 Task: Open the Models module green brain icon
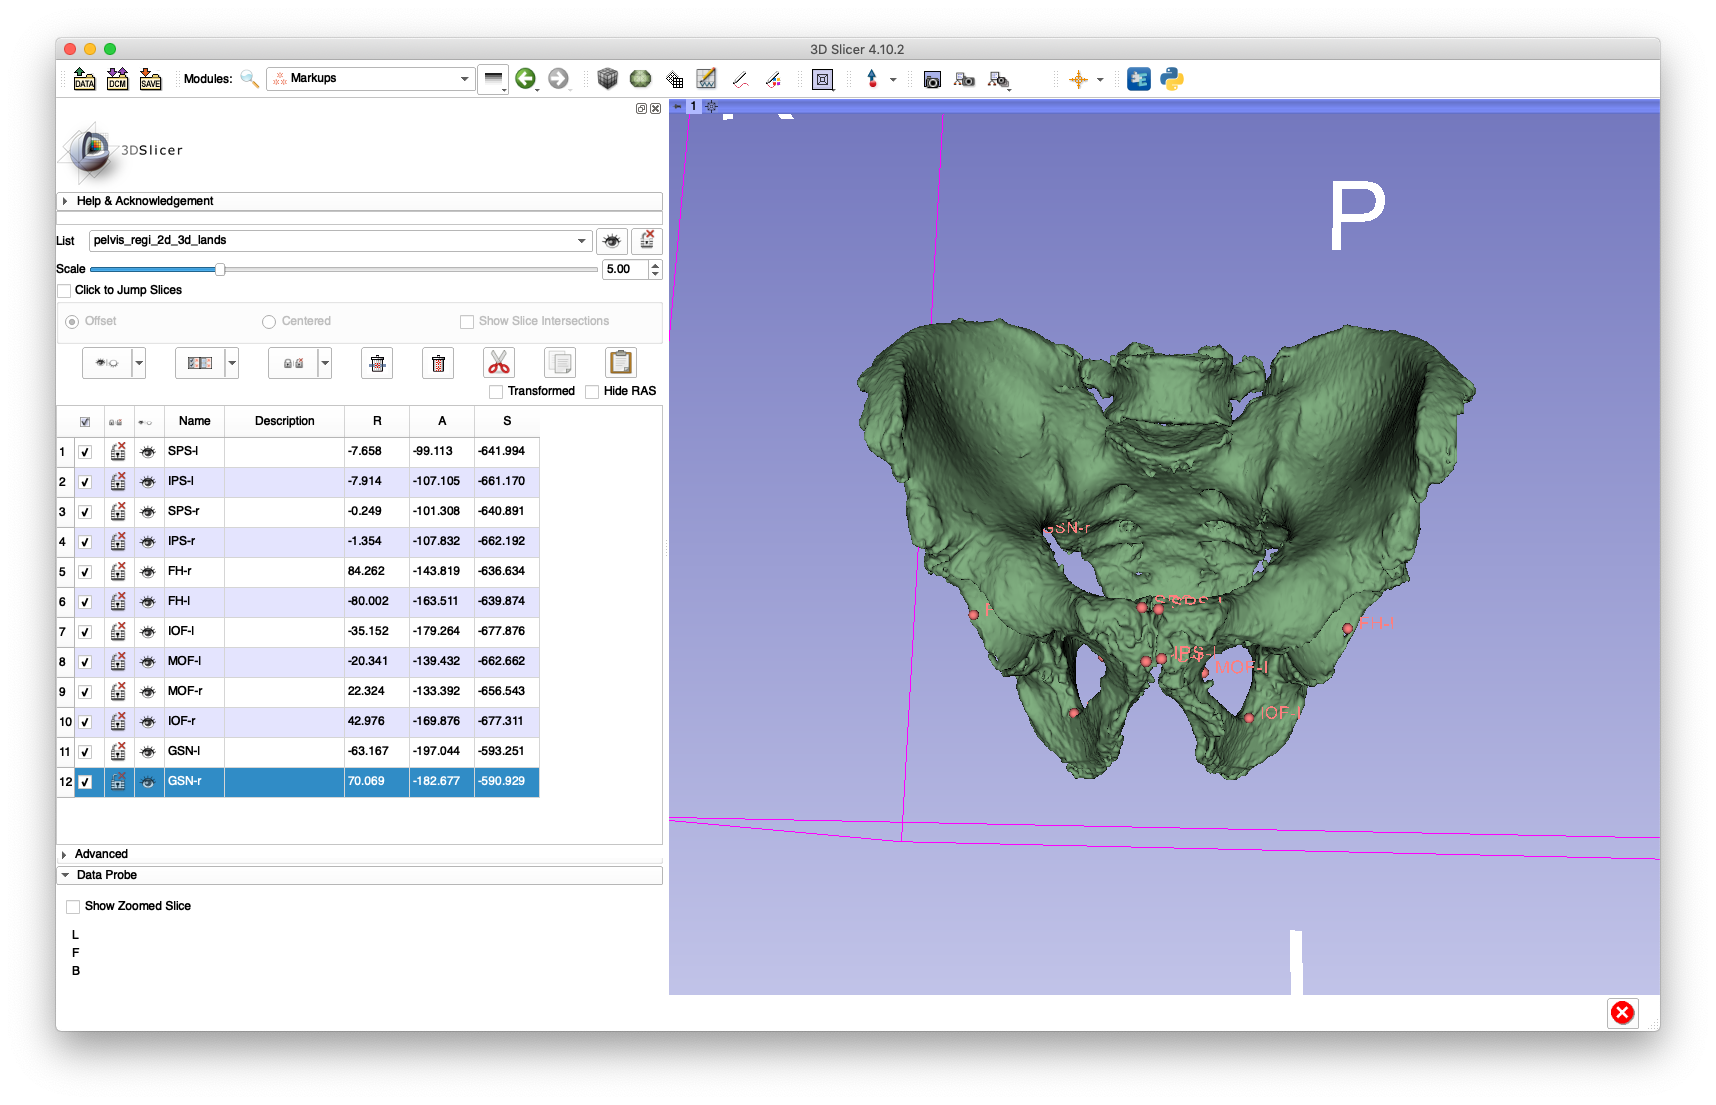[640, 79]
